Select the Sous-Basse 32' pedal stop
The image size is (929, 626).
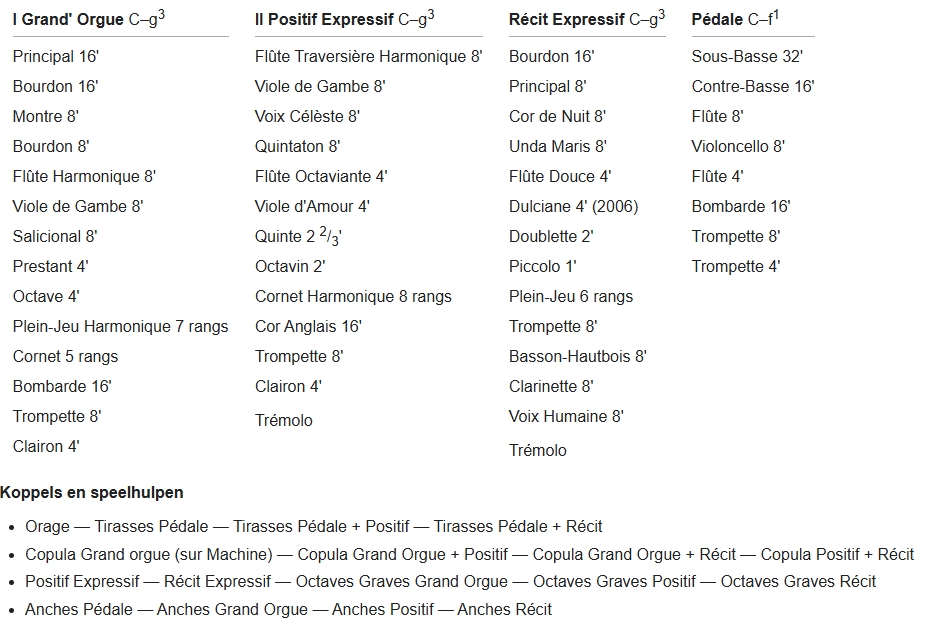coord(747,57)
